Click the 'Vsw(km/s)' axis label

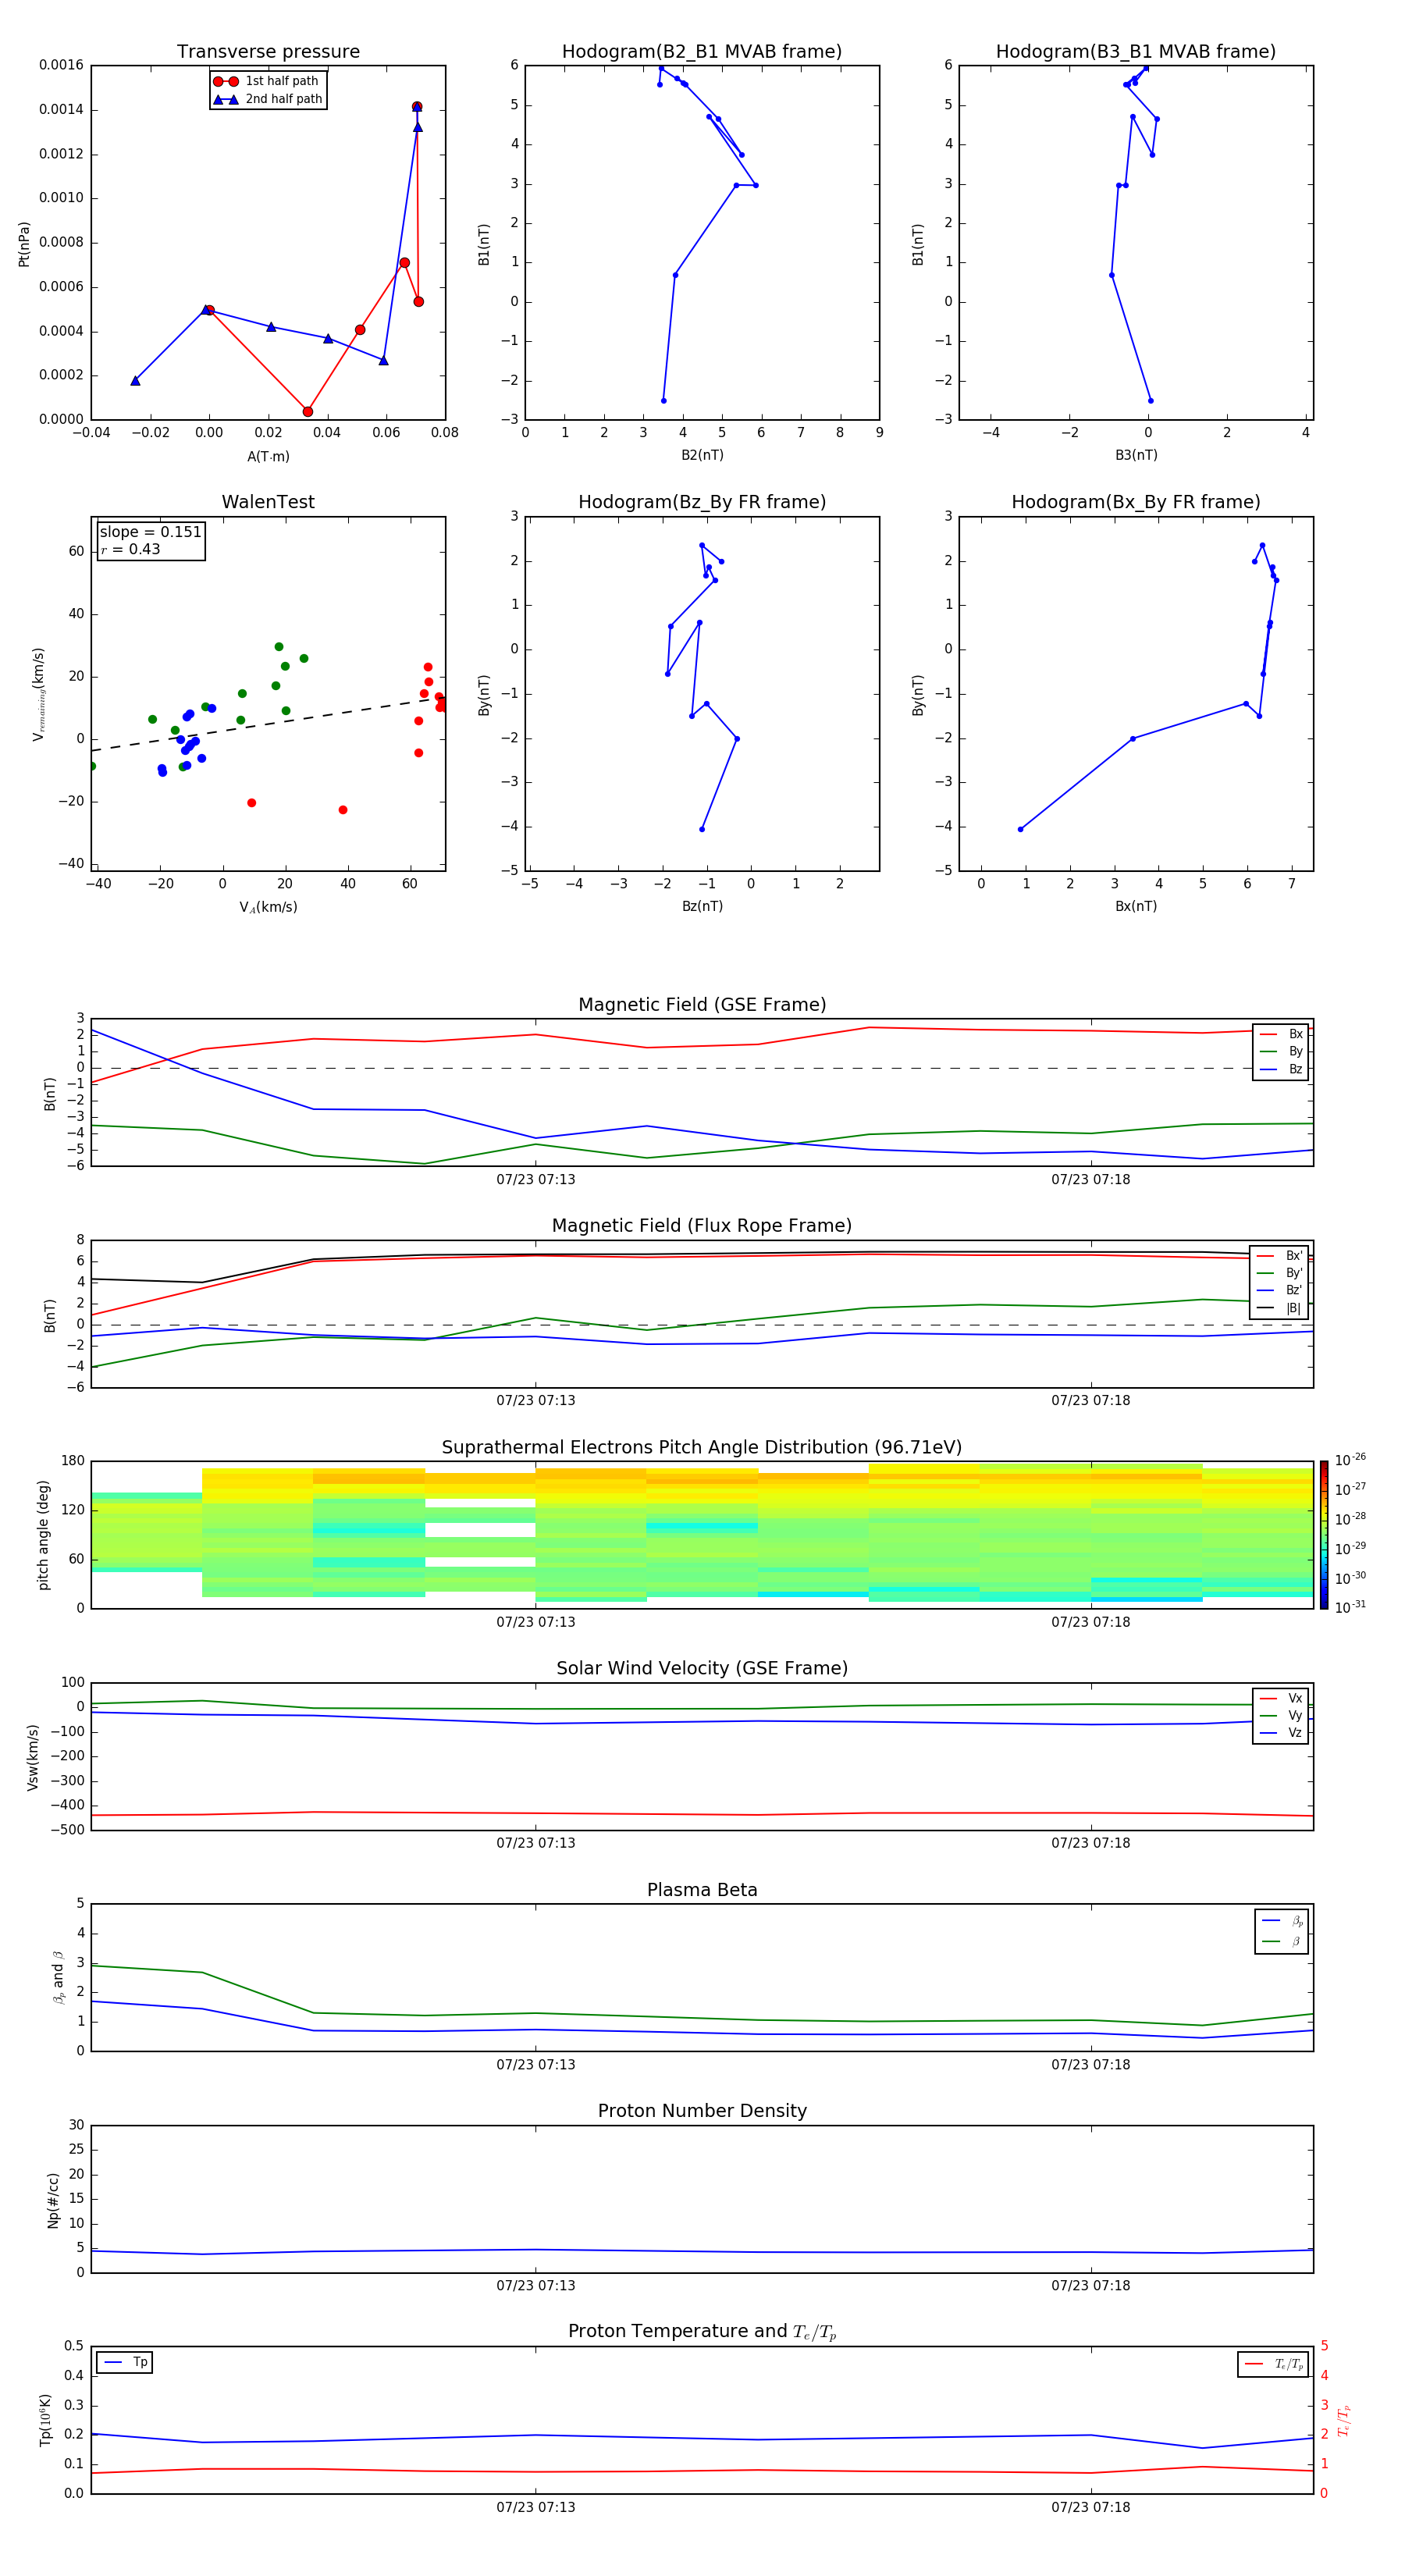tap(33, 1757)
